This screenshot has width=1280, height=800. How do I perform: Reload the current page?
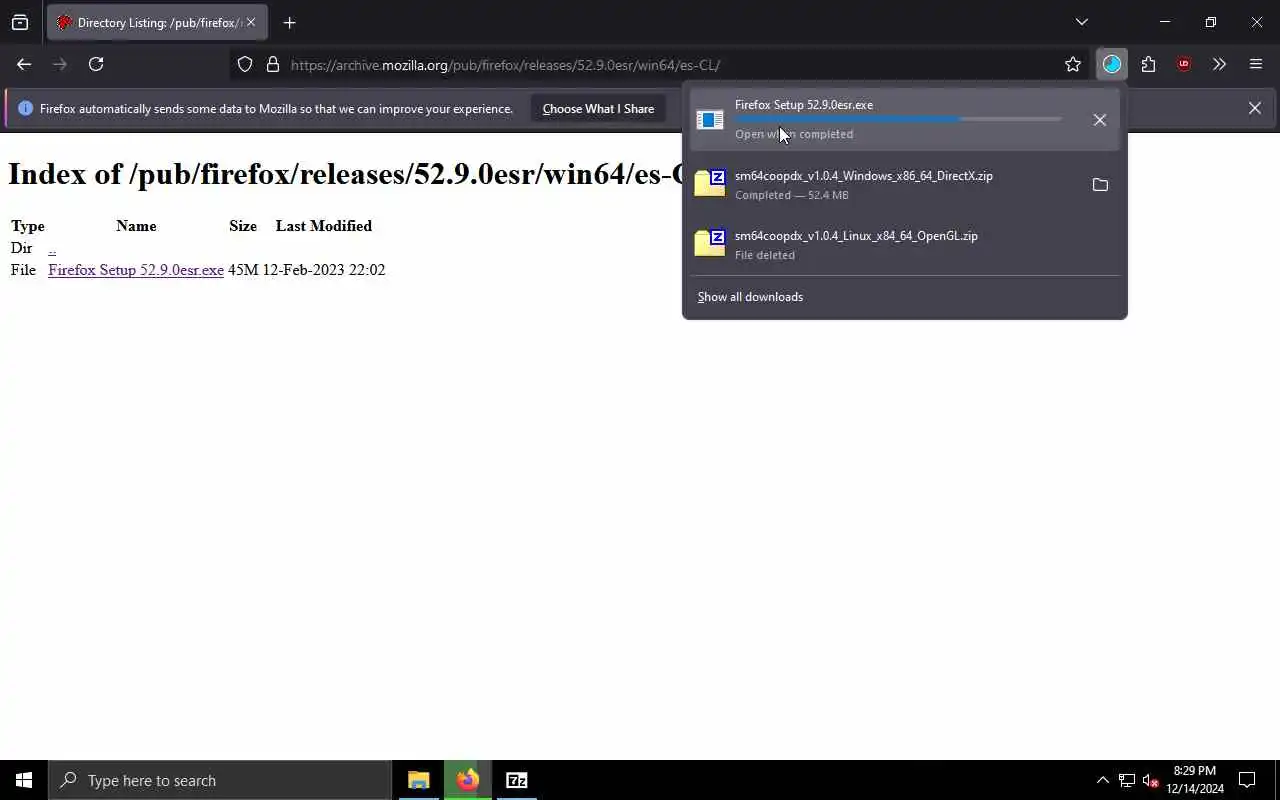pyautogui.click(x=96, y=64)
